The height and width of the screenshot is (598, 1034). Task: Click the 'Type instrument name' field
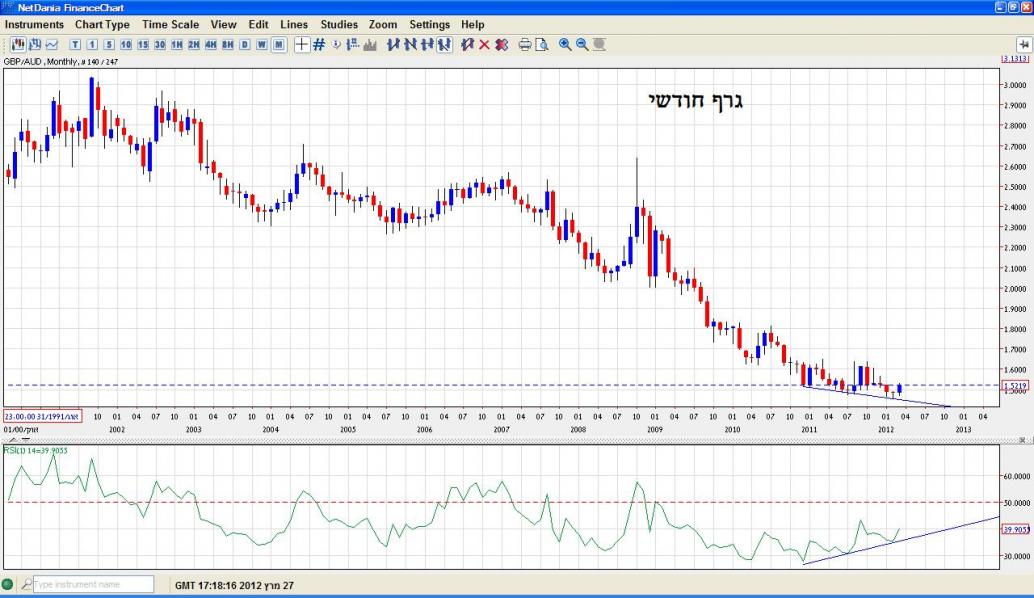click(x=94, y=584)
